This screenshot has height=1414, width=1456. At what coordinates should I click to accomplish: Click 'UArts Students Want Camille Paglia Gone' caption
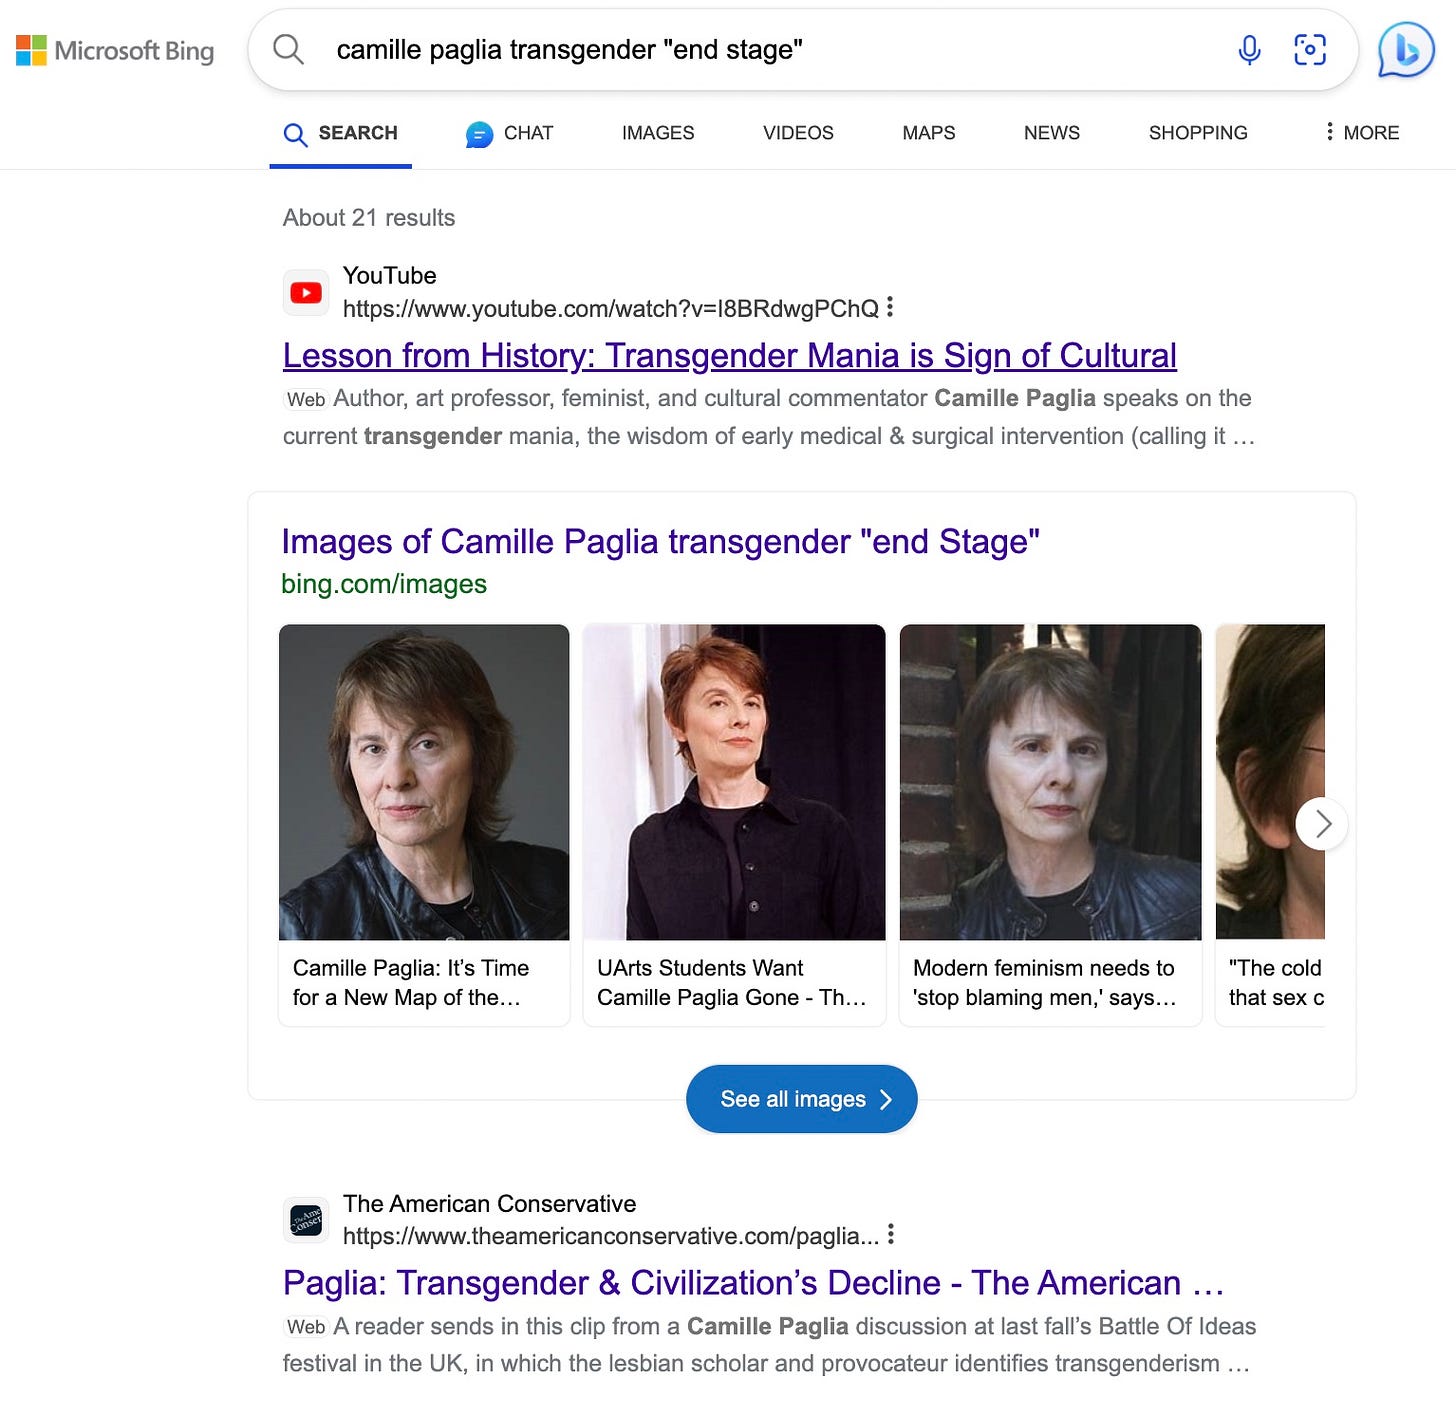coord(732,982)
